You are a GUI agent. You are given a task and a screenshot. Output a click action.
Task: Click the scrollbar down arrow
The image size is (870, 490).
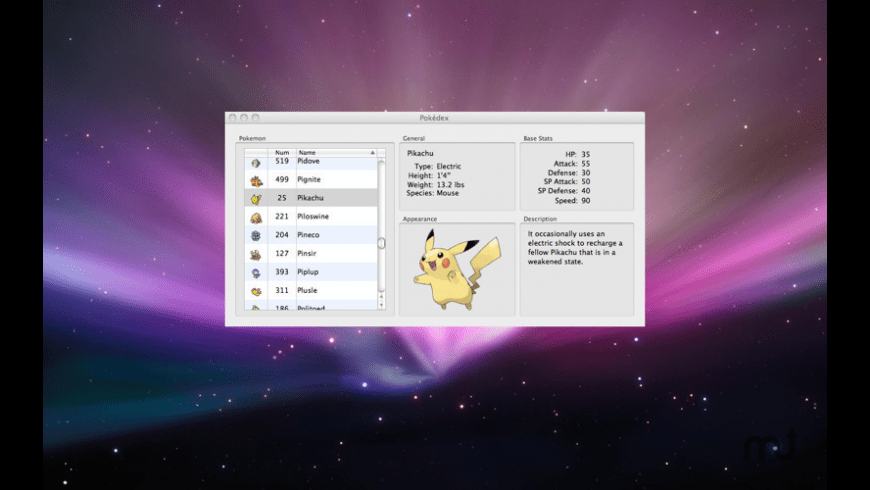(381, 305)
